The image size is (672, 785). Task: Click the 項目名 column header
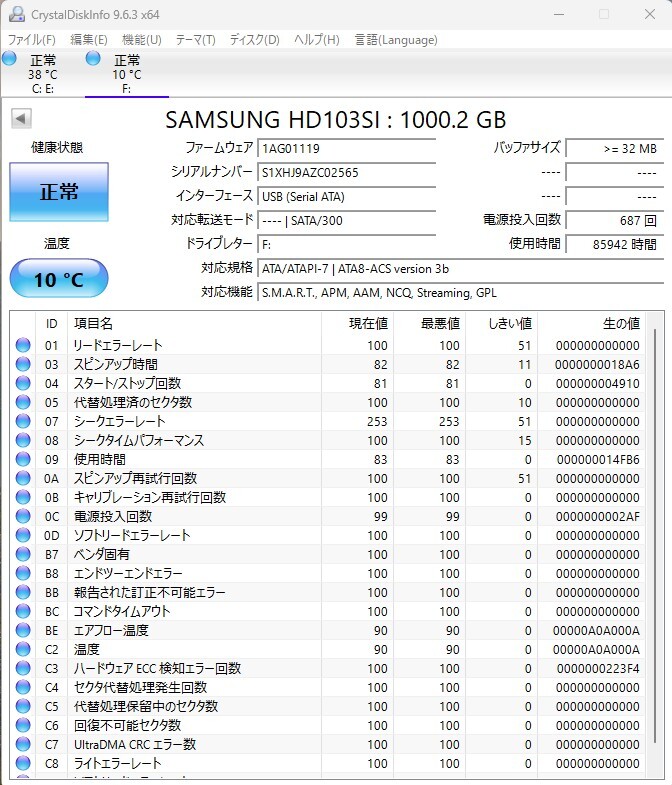click(x=194, y=323)
